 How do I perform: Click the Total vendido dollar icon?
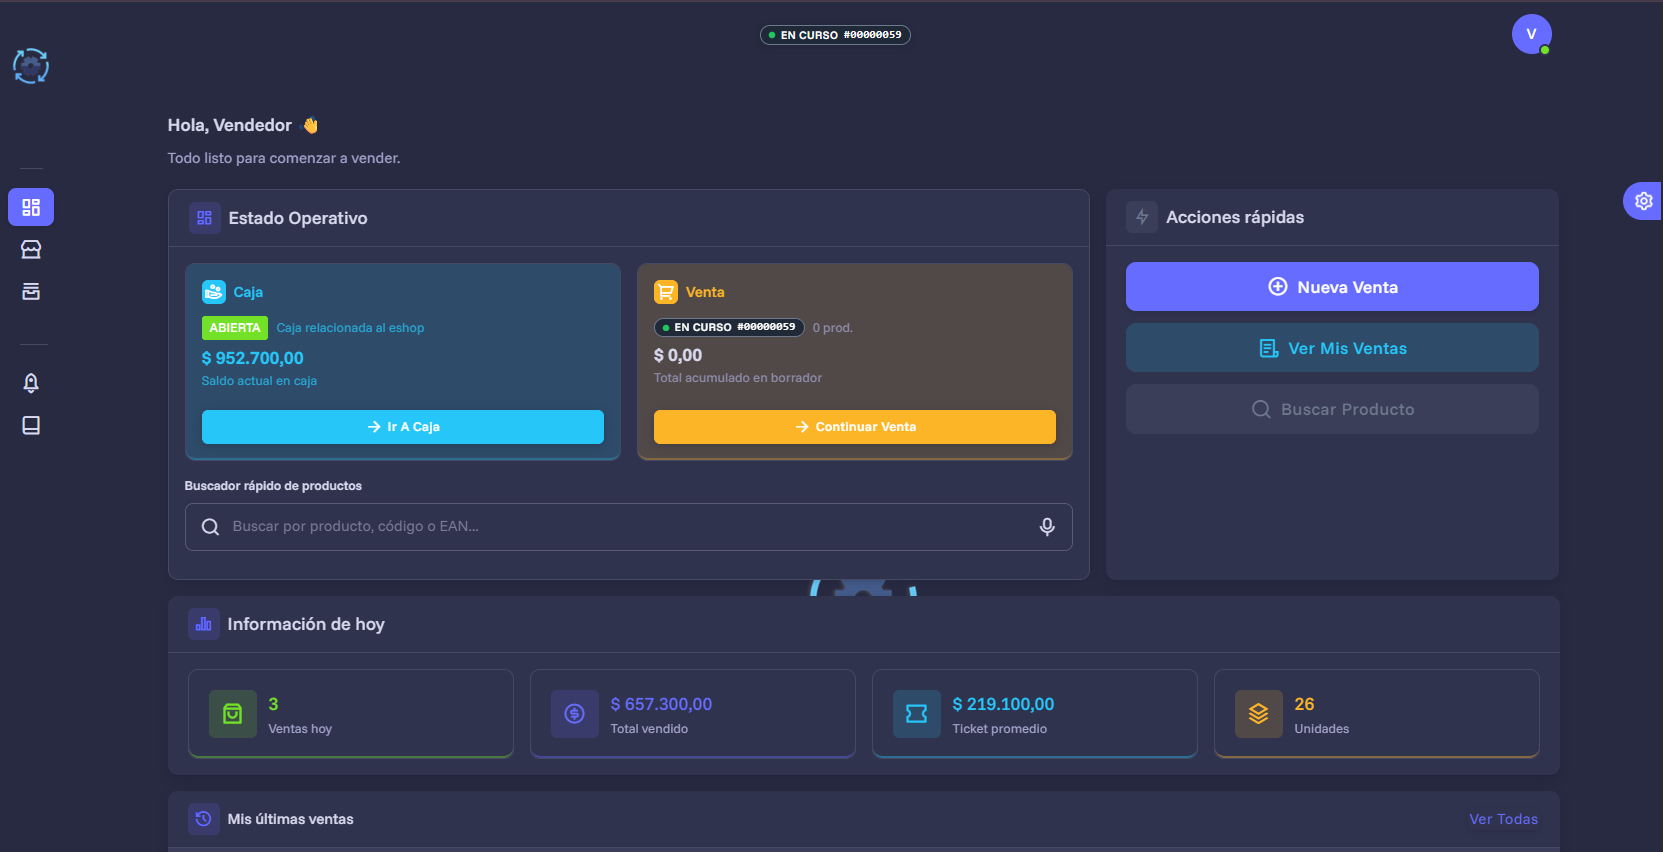(575, 714)
